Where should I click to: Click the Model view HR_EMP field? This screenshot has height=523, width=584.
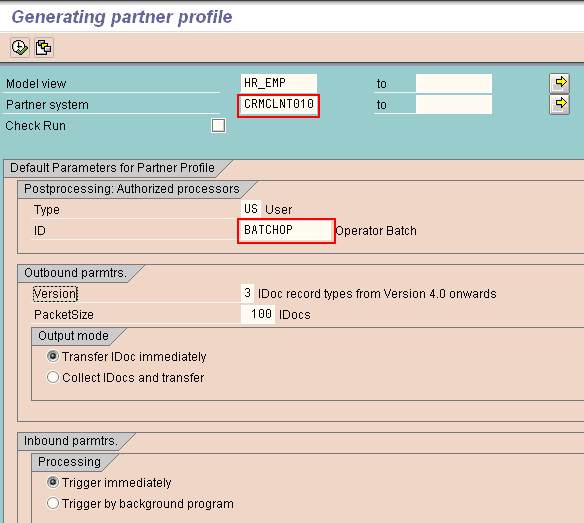tap(279, 83)
